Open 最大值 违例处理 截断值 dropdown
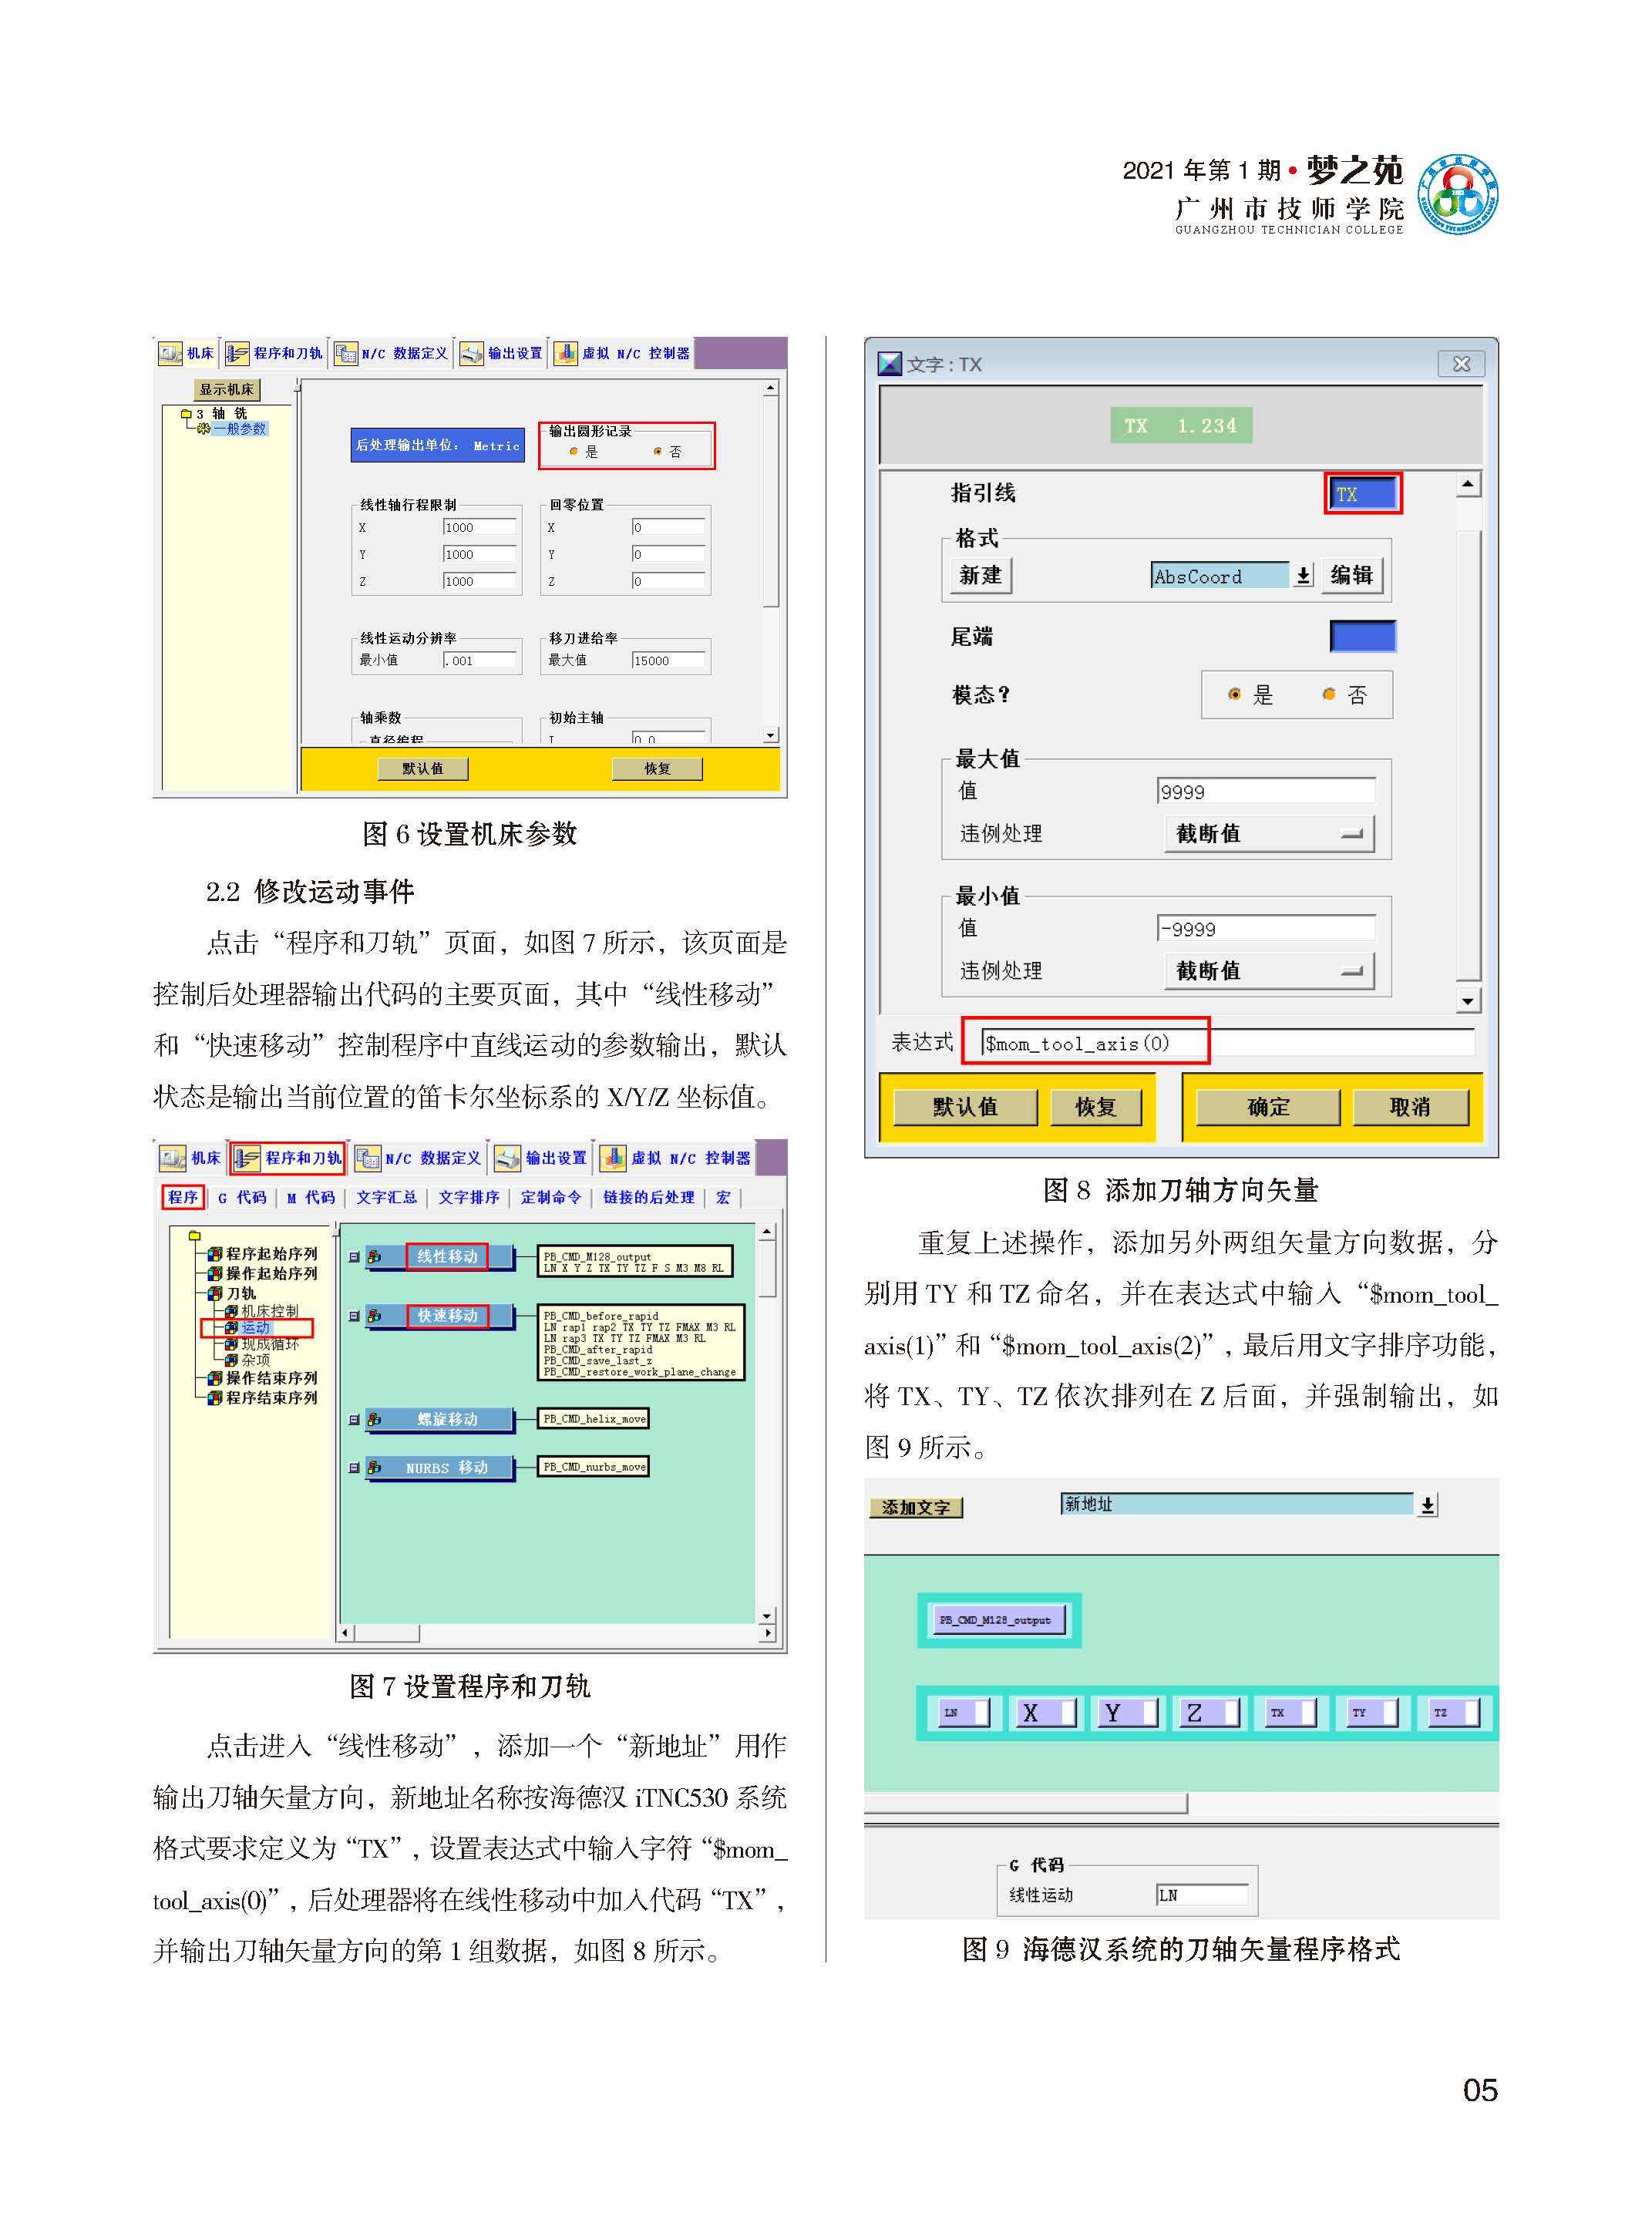Image resolution: width=1652 pixels, height=2226 pixels. pos(1269,833)
